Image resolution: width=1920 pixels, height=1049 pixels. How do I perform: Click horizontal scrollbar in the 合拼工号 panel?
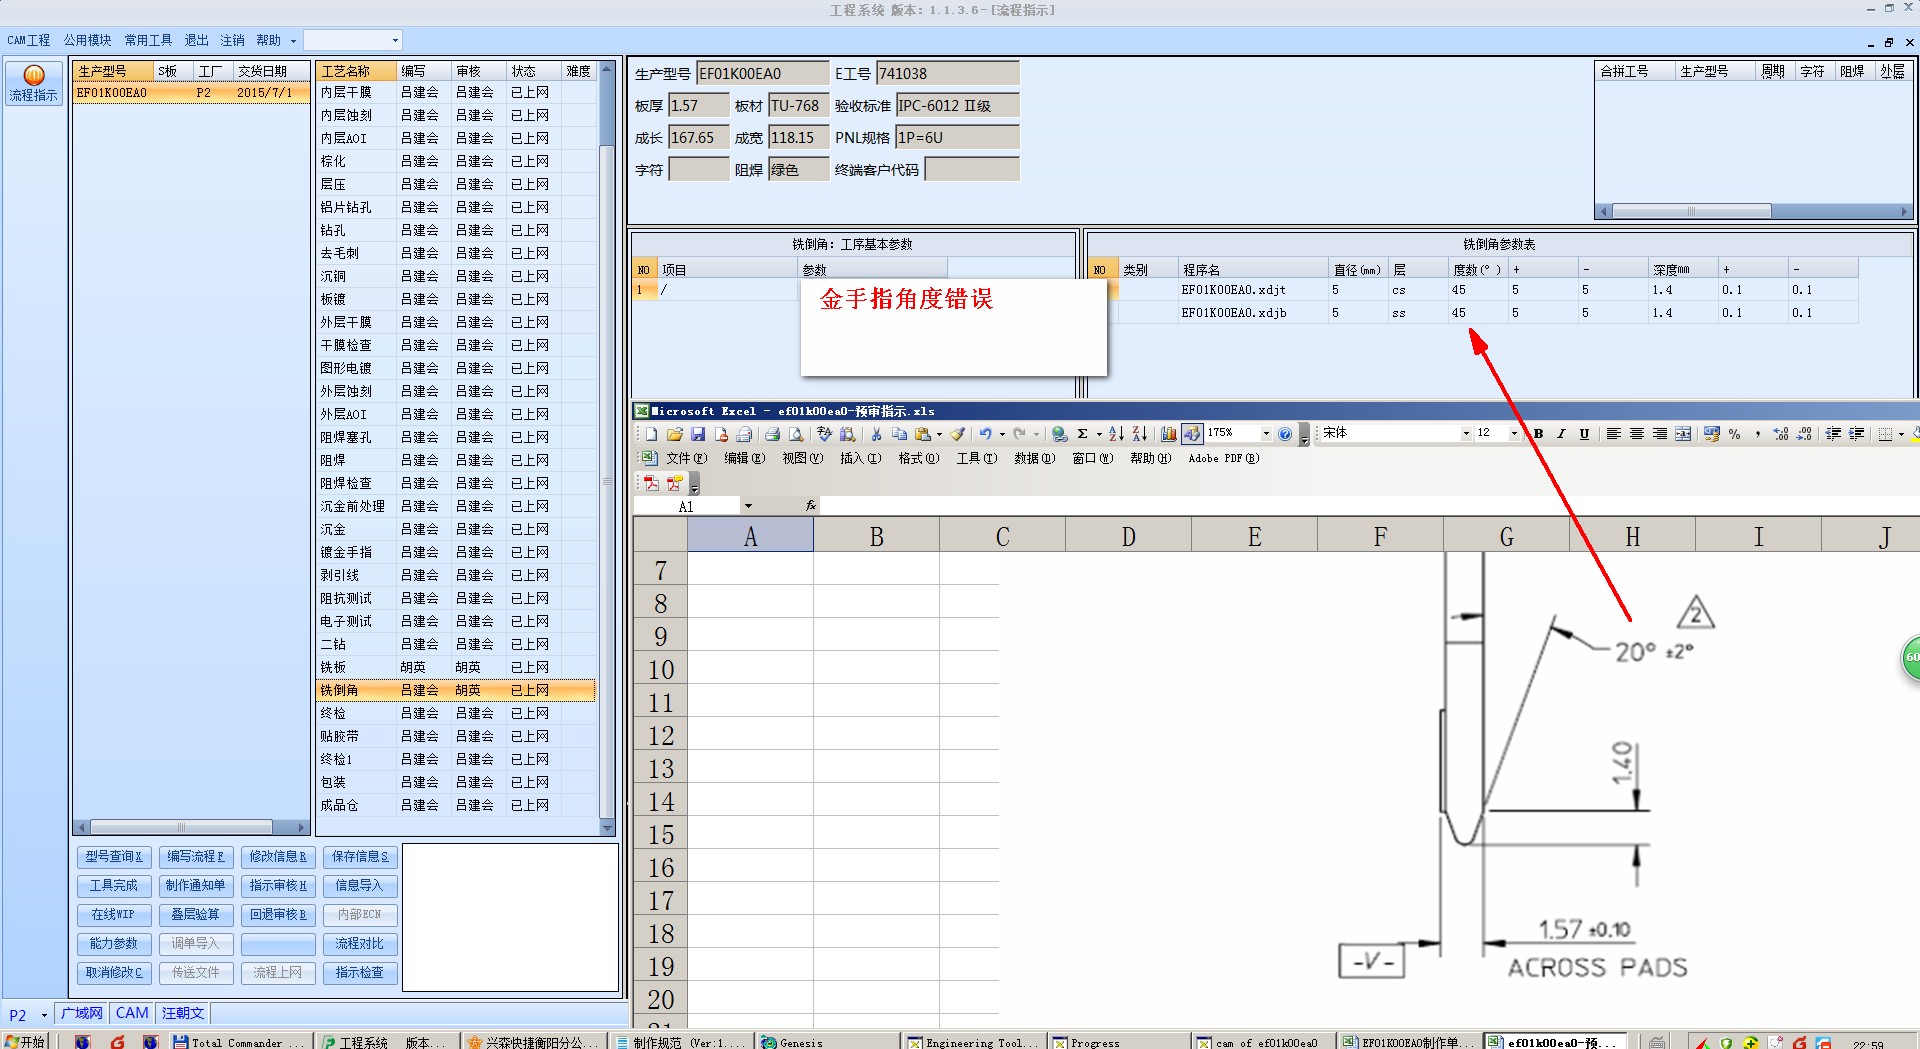point(1754,211)
